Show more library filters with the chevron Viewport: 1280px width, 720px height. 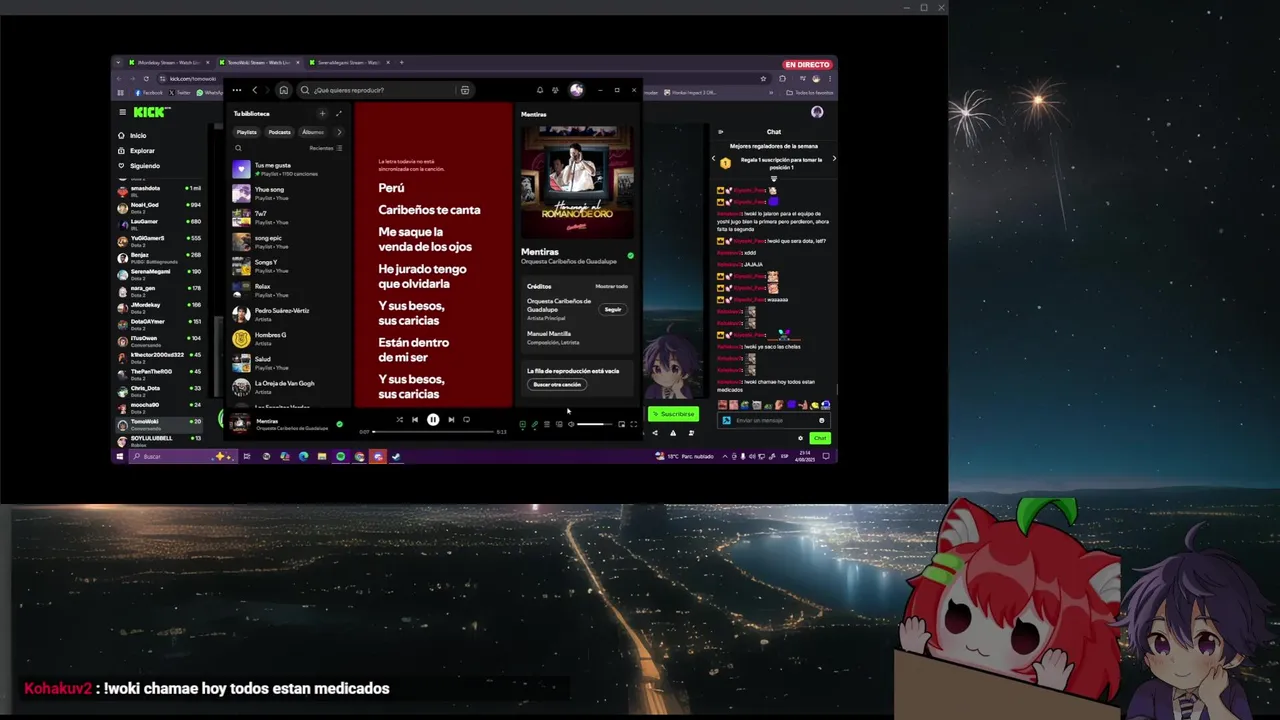coord(339,132)
